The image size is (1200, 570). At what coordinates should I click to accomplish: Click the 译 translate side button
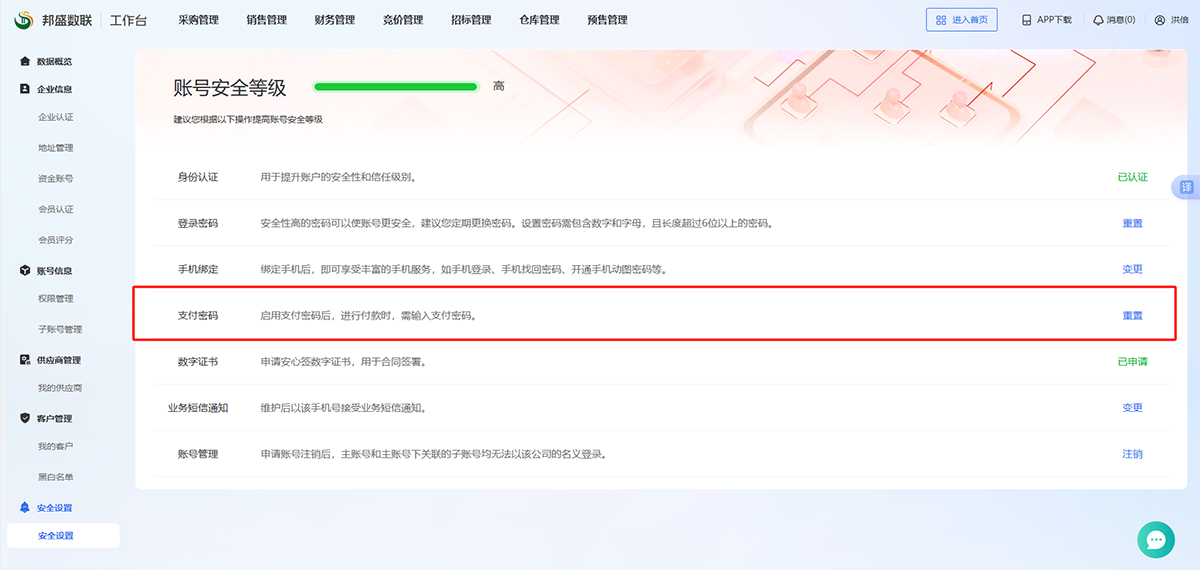pyautogui.click(x=1186, y=187)
